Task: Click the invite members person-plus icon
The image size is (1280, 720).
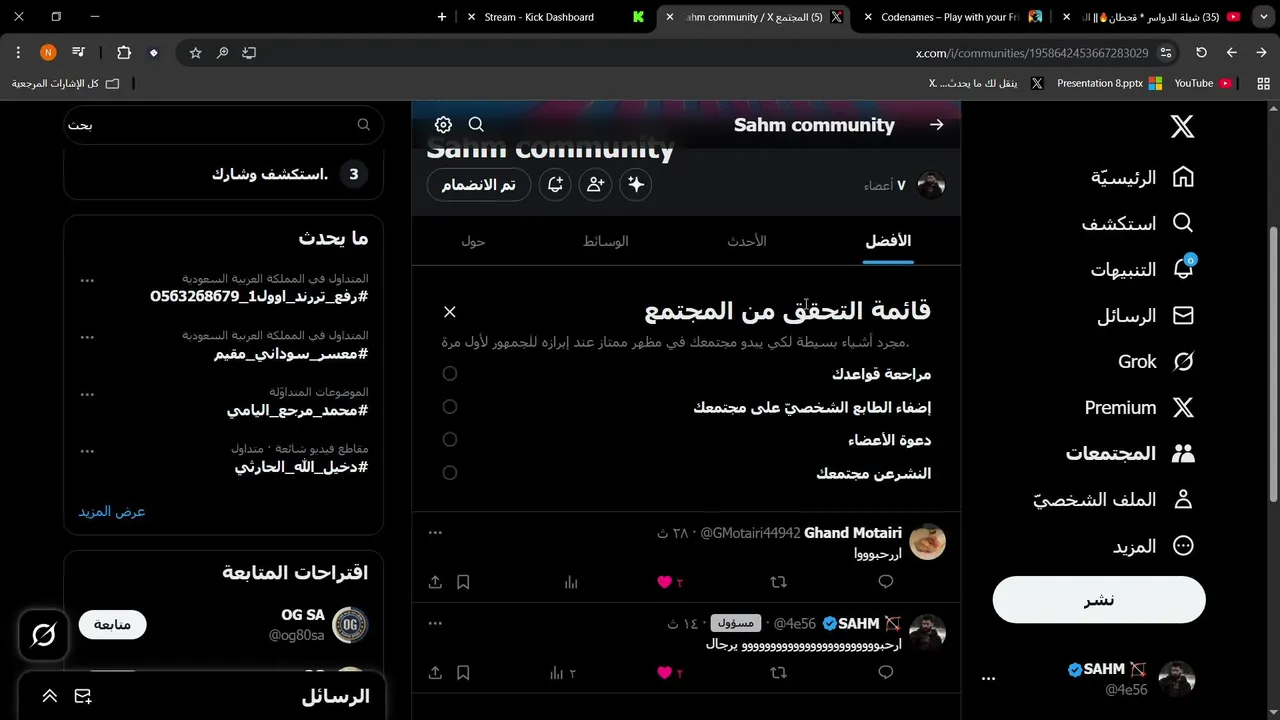Action: coord(595,185)
